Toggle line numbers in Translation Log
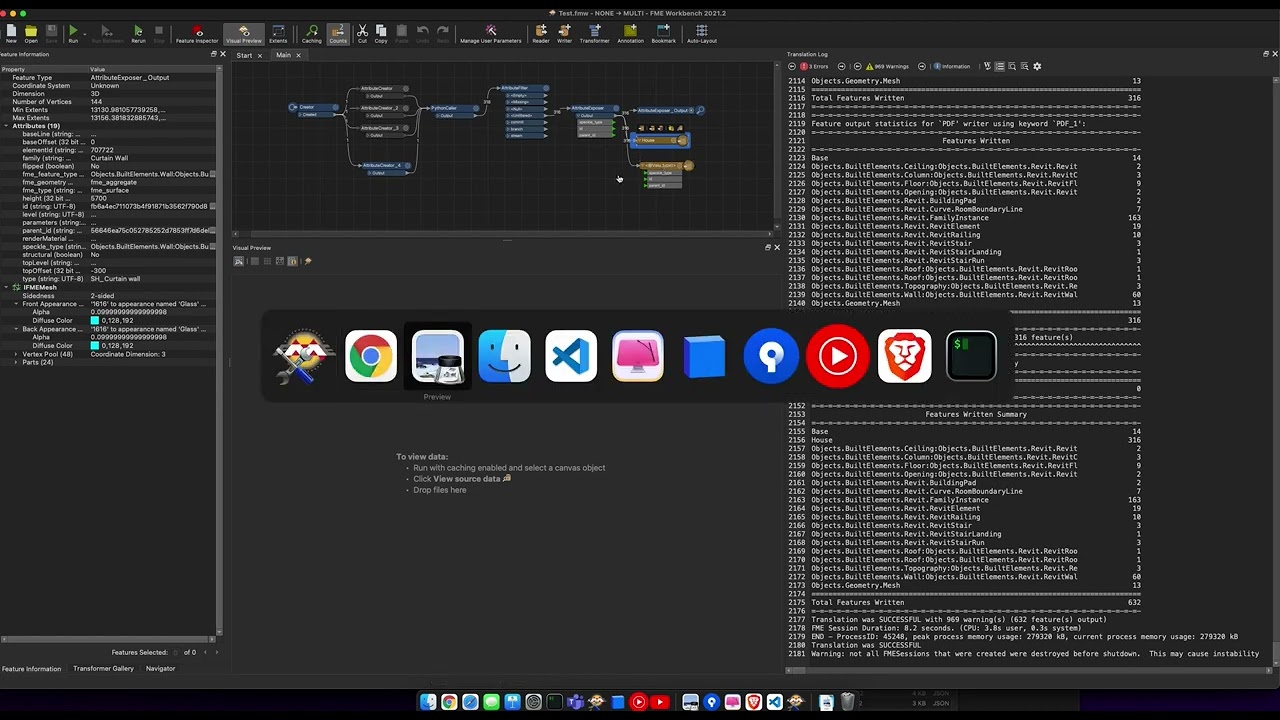Image resolution: width=1280 pixels, height=720 pixels. point(1000,66)
